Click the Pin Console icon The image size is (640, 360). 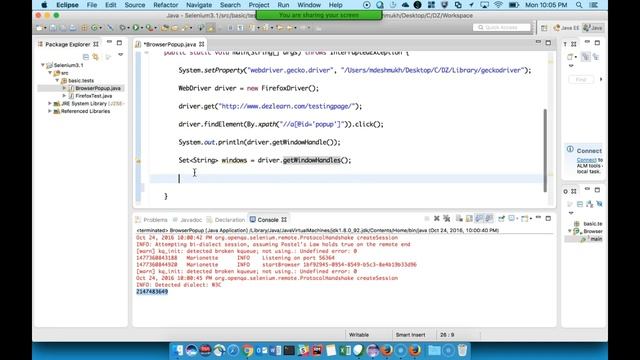(x=502, y=219)
